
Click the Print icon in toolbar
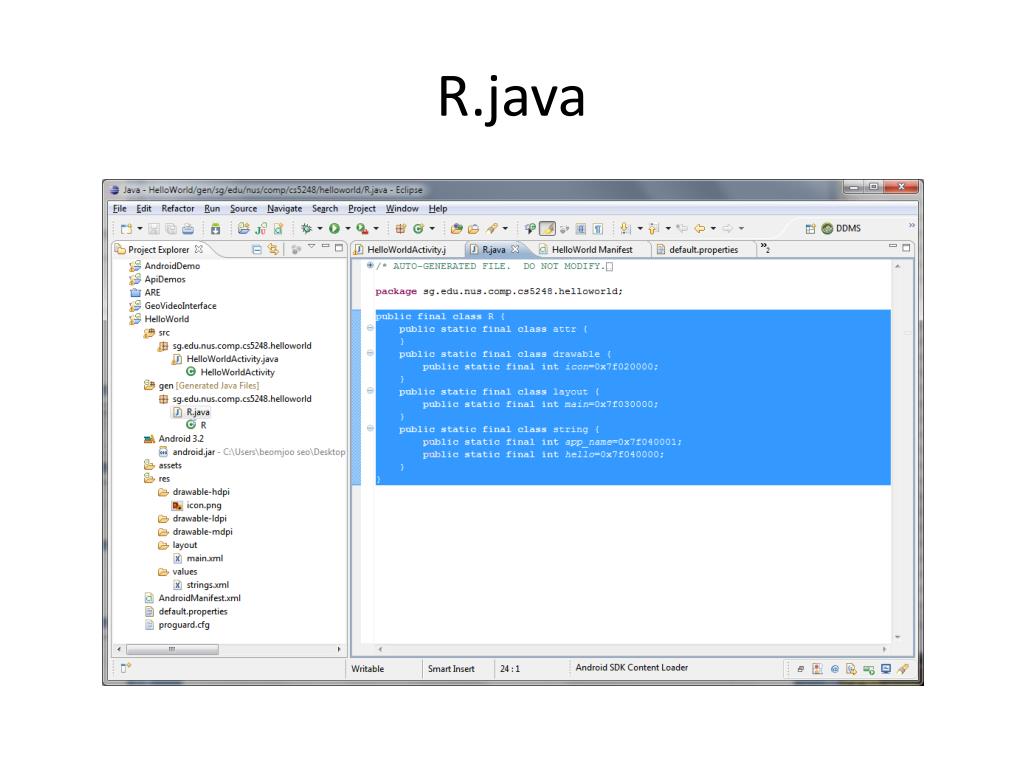pyautogui.click(x=188, y=228)
